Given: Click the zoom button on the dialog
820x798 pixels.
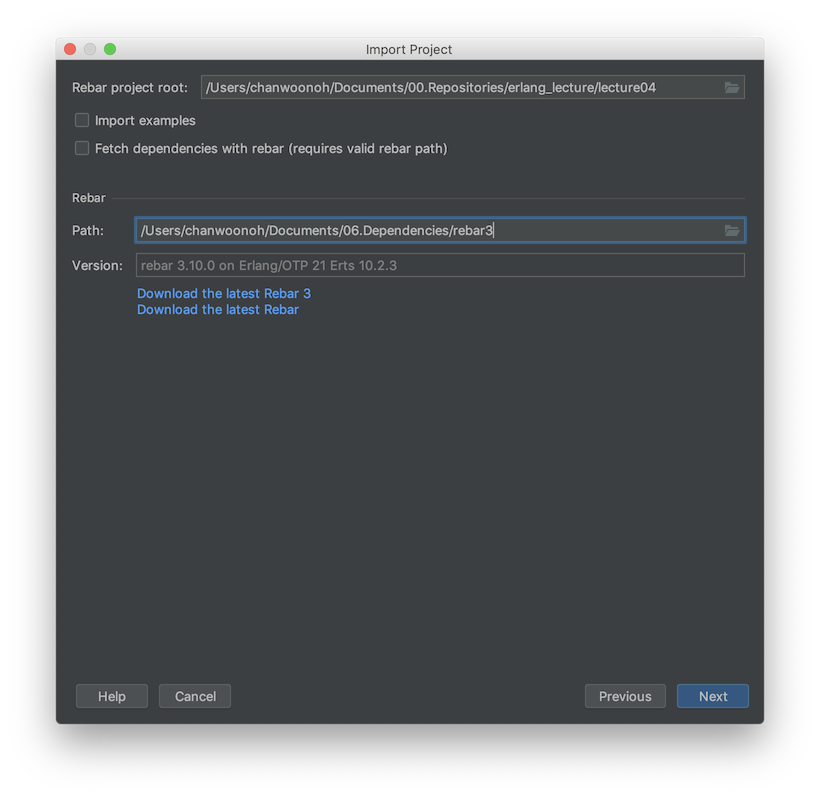Looking at the screenshot, I should tap(109, 48).
